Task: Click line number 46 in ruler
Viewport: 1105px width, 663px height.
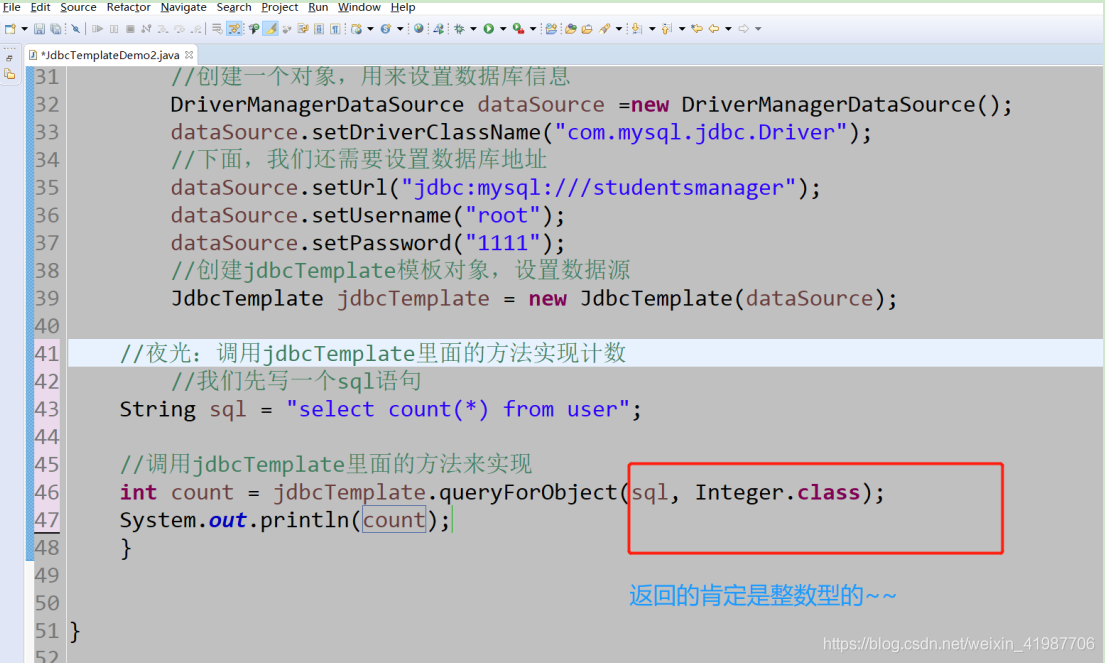Action: click(47, 492)
